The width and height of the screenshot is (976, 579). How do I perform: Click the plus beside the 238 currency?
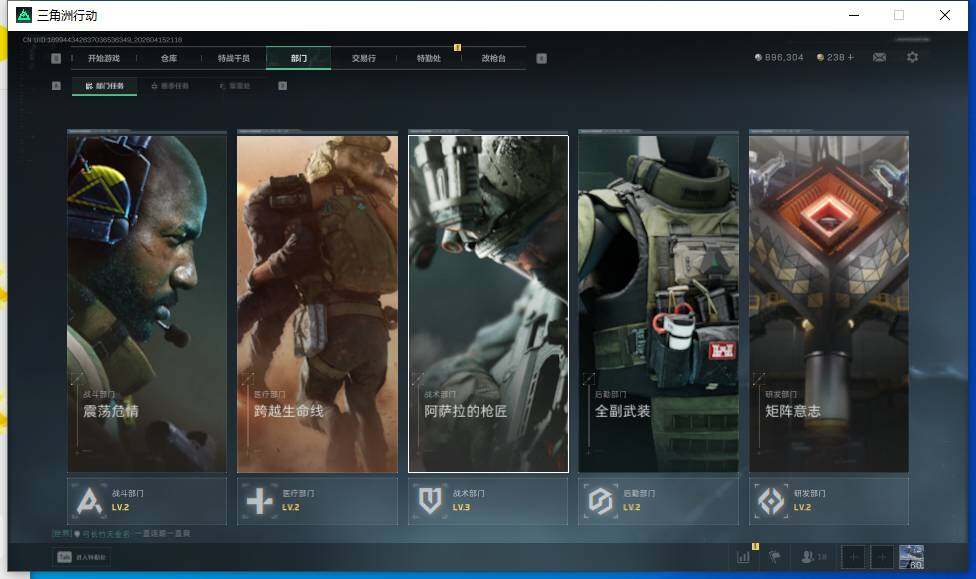click(851, 57)
